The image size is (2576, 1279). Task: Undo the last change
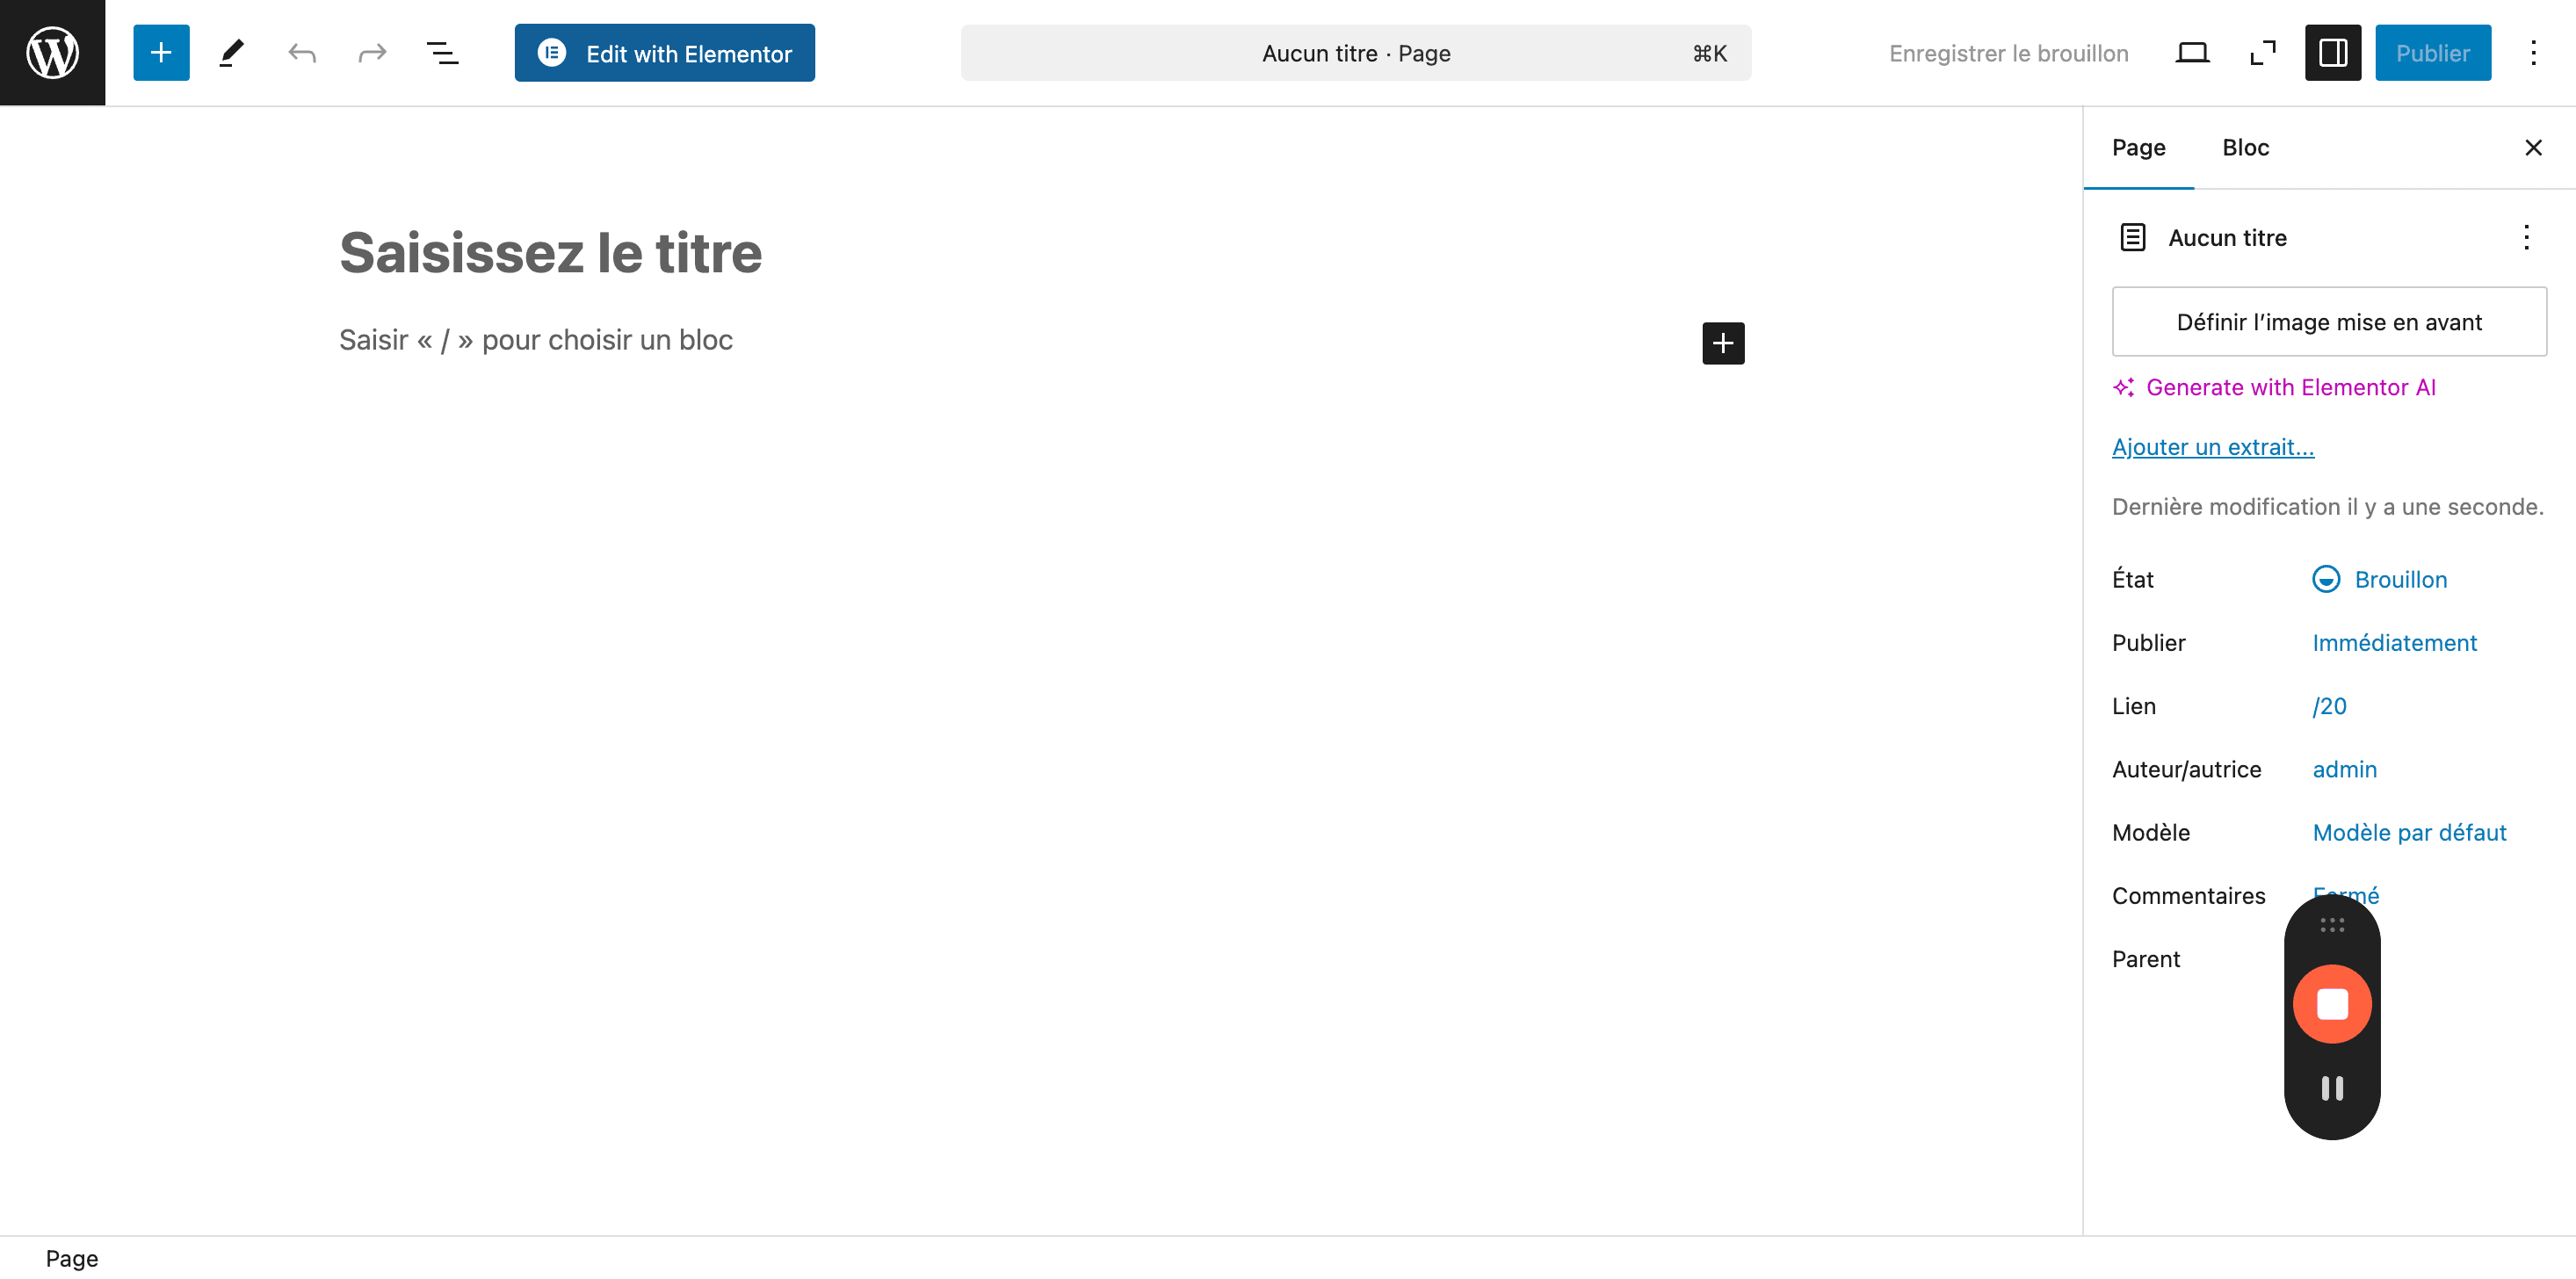click(302, 53)
